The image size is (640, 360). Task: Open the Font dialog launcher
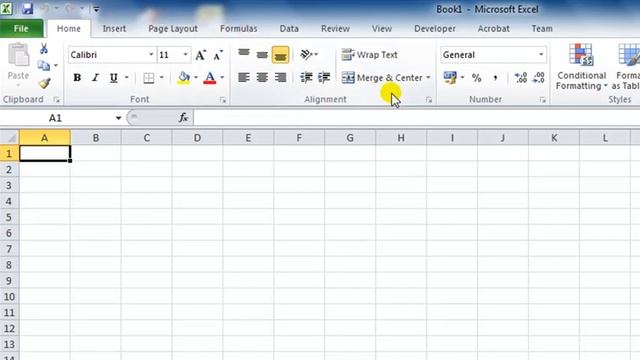tap(223, 100)
